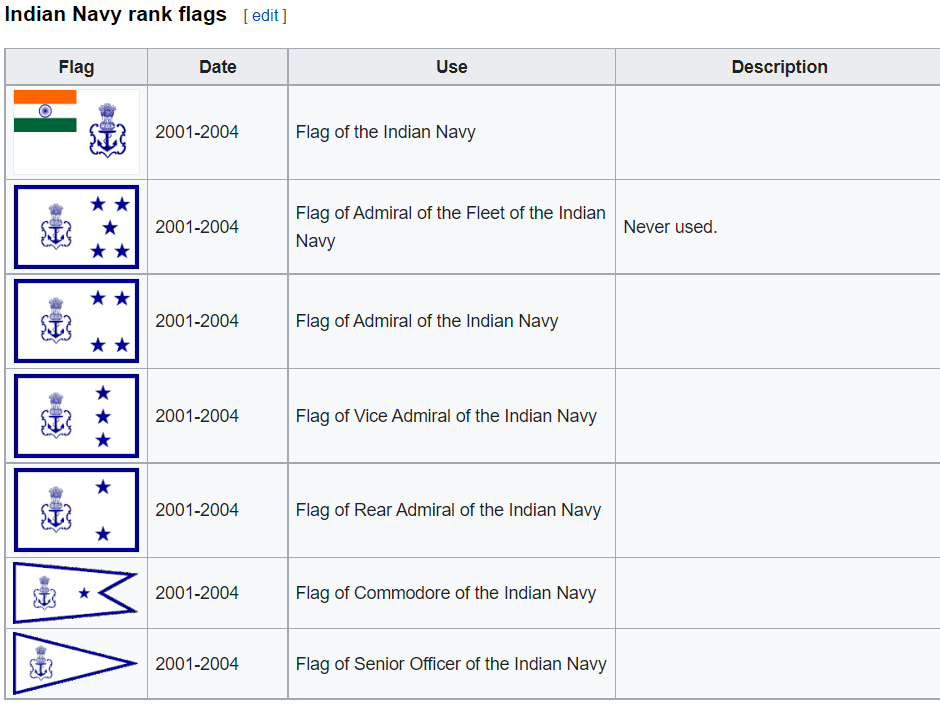Image resolution: width=940 pixels, height=705 pixels.
Task: Click the Date column header
Action: 218,67
